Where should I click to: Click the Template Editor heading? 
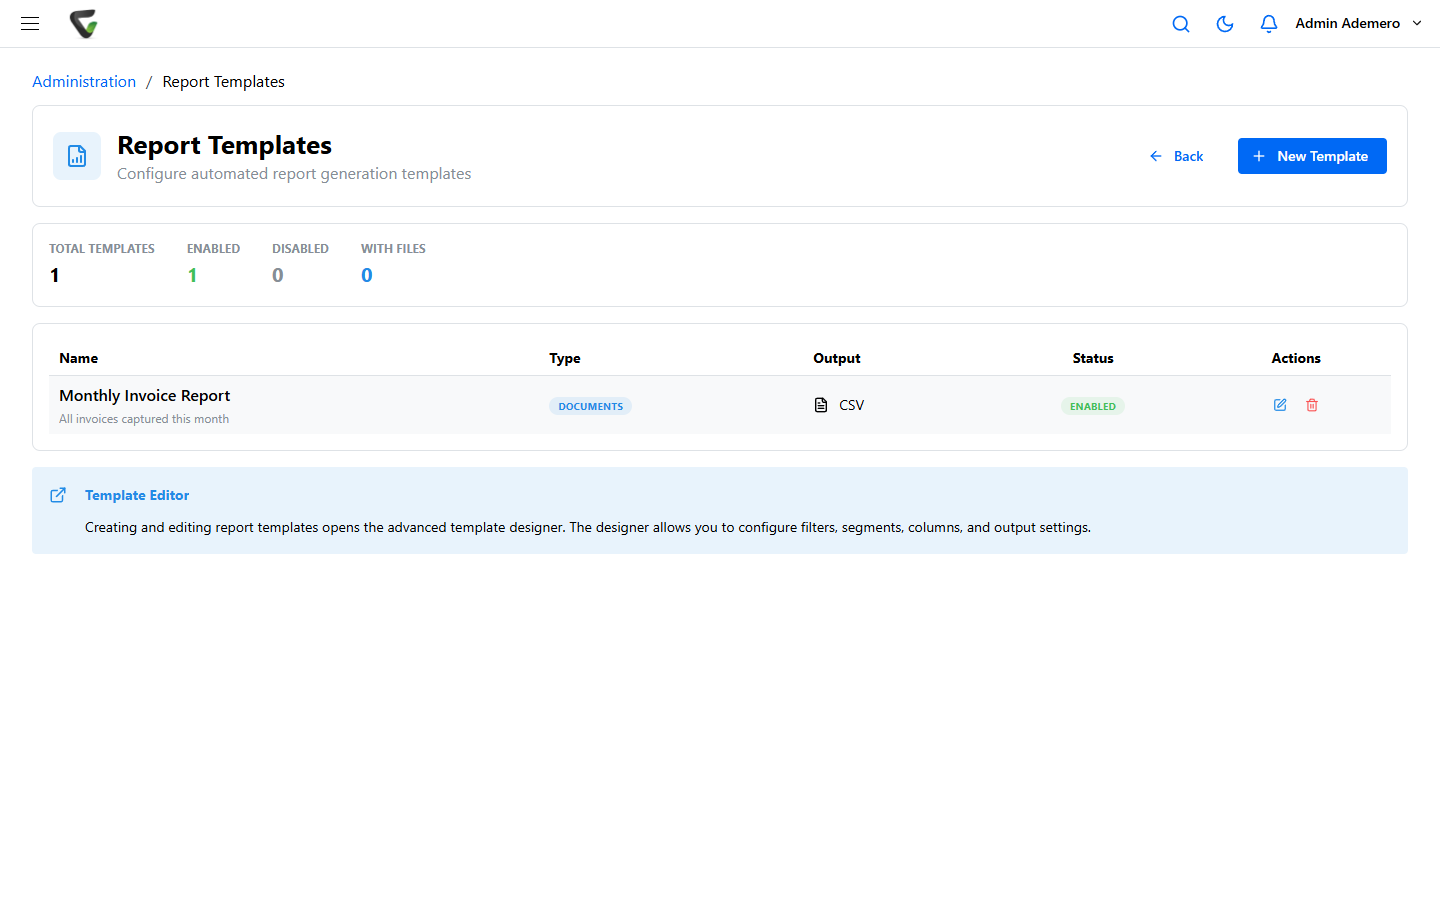pyautogui.click(x=137, y=495)
